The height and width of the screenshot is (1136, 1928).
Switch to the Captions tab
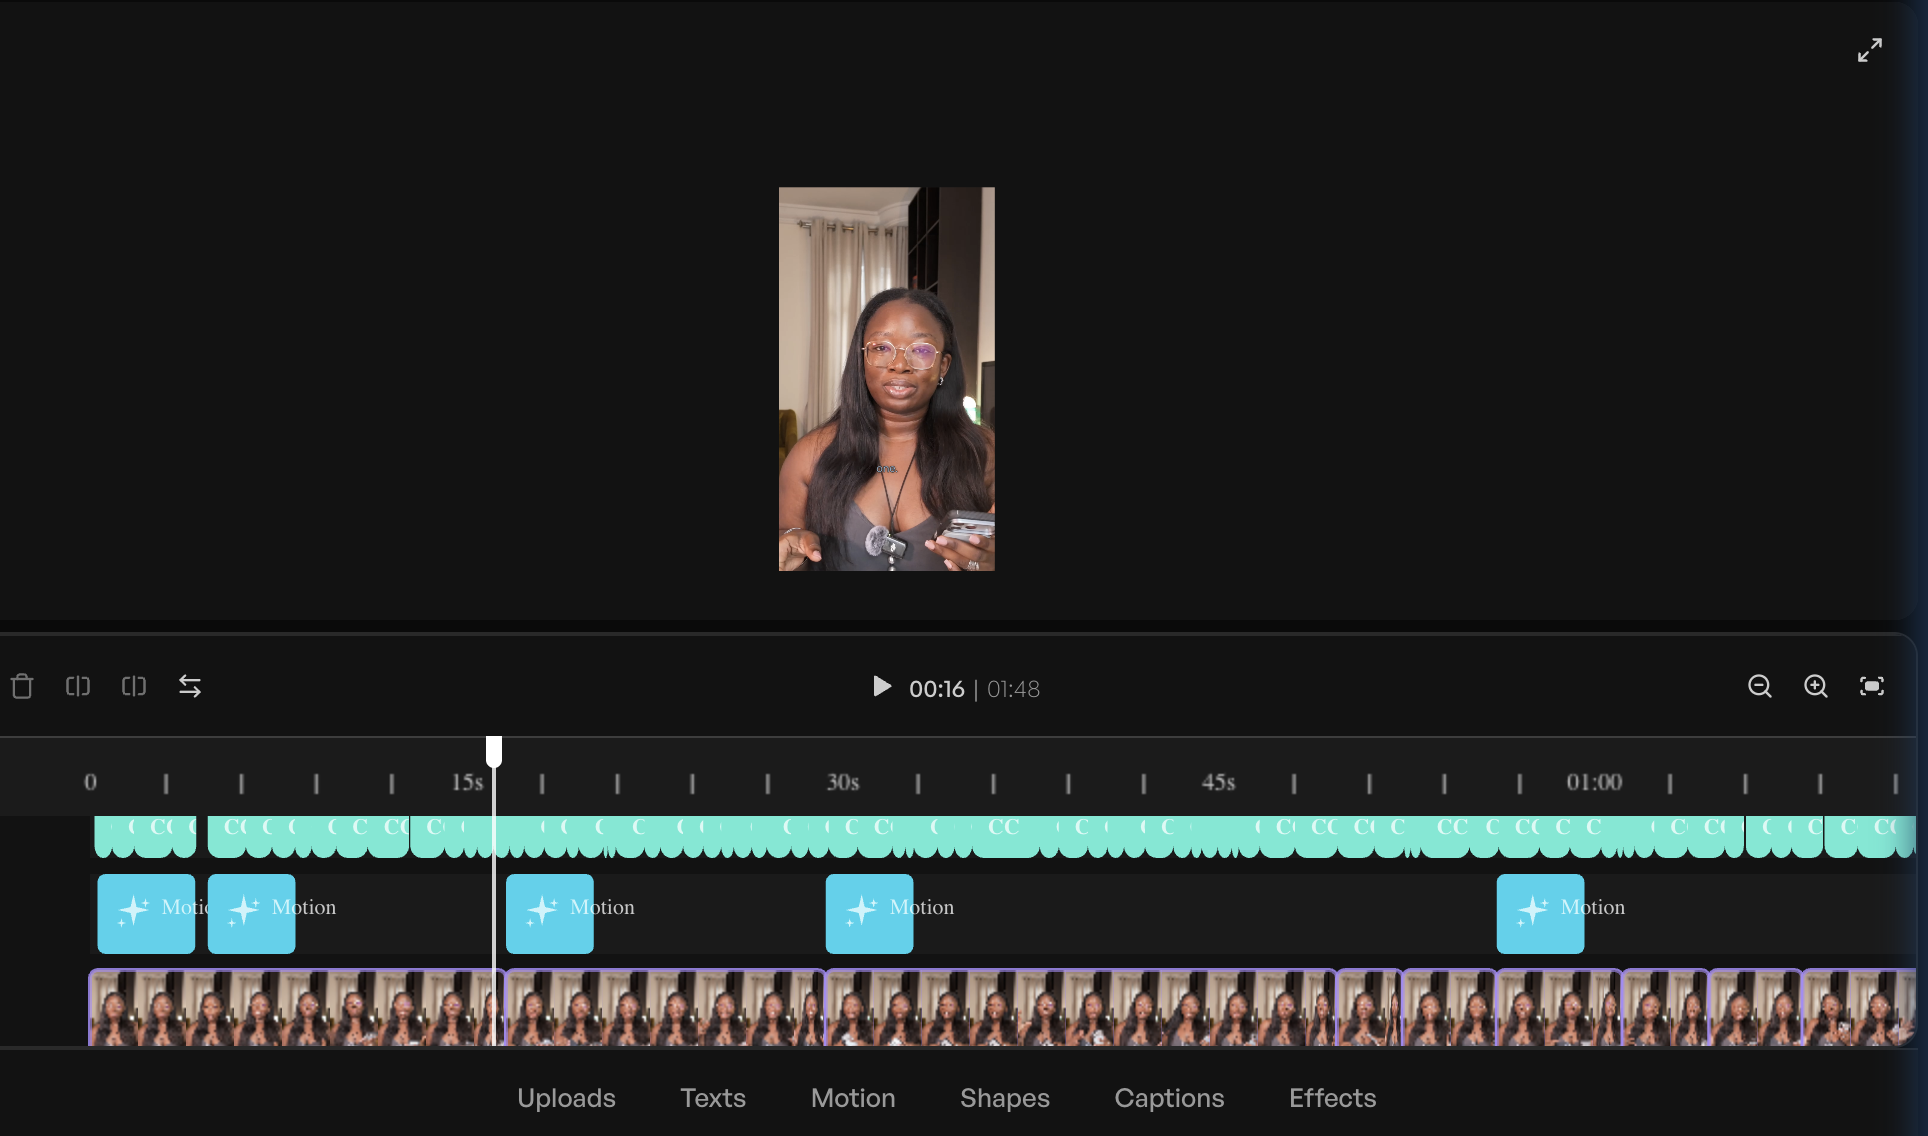point(1169,1098)
